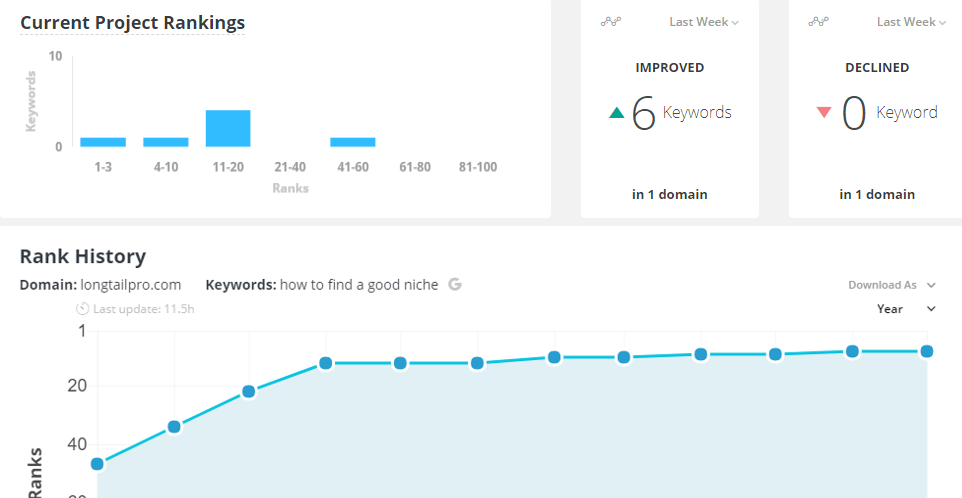Click the last rank history data point

point(927,351)
